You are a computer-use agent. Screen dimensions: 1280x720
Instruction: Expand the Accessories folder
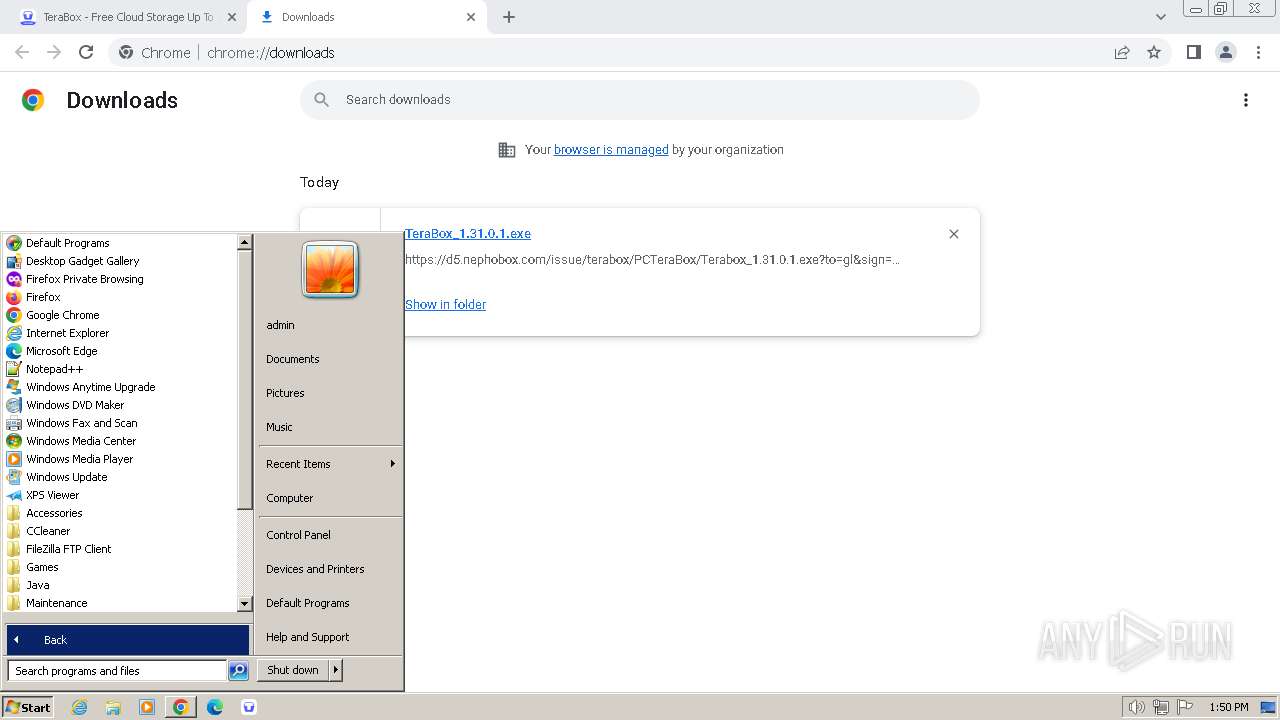[54, 513]
